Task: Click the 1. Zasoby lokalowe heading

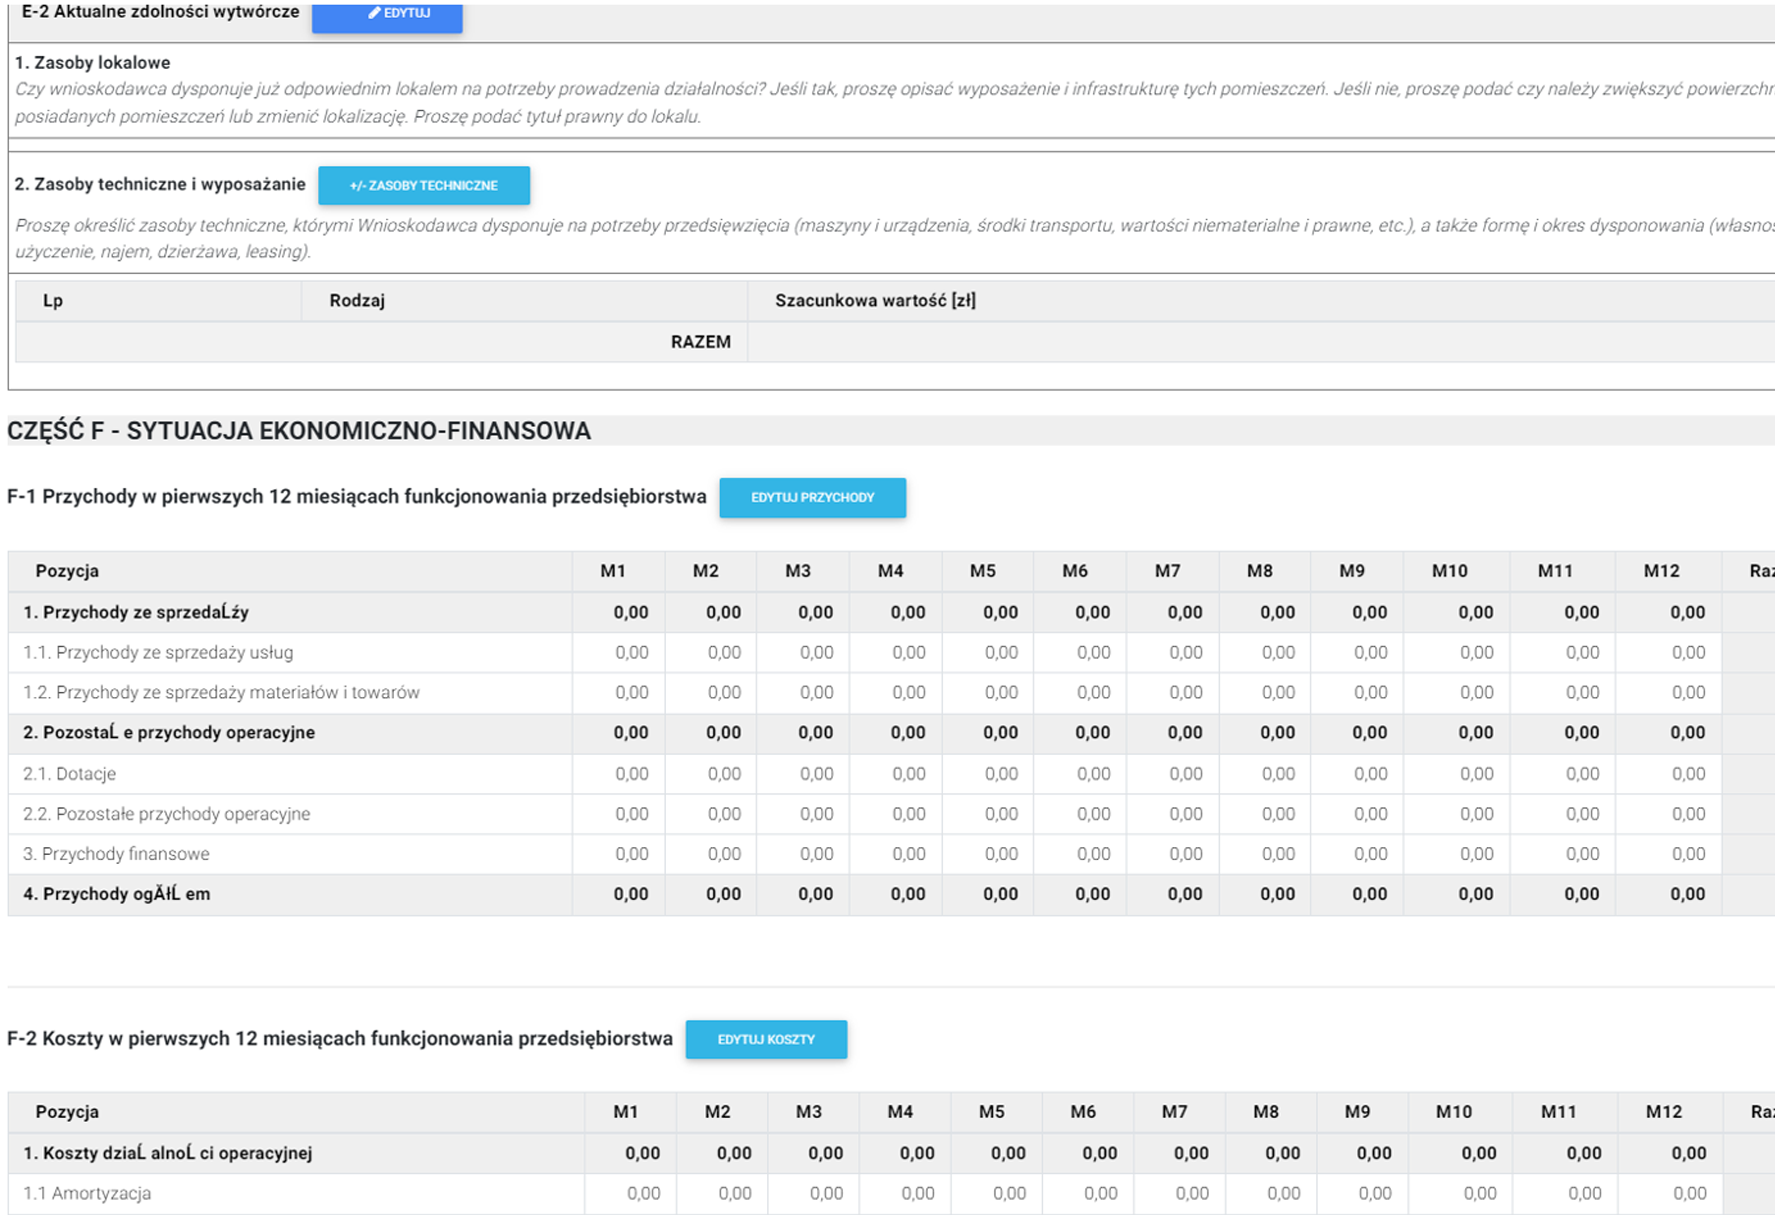Action: pyautogui.click(x=92, y=63)
